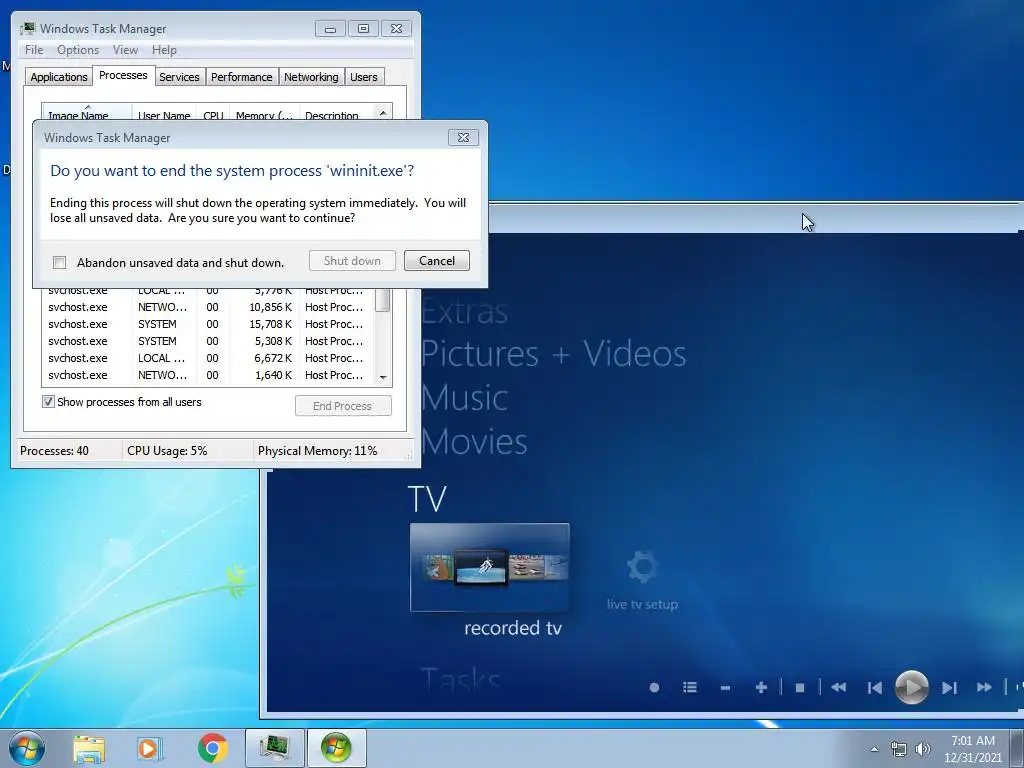Open Google Chrome from the taskbar
Screen dimensions: 1024x768
click(x=212, y=748)
